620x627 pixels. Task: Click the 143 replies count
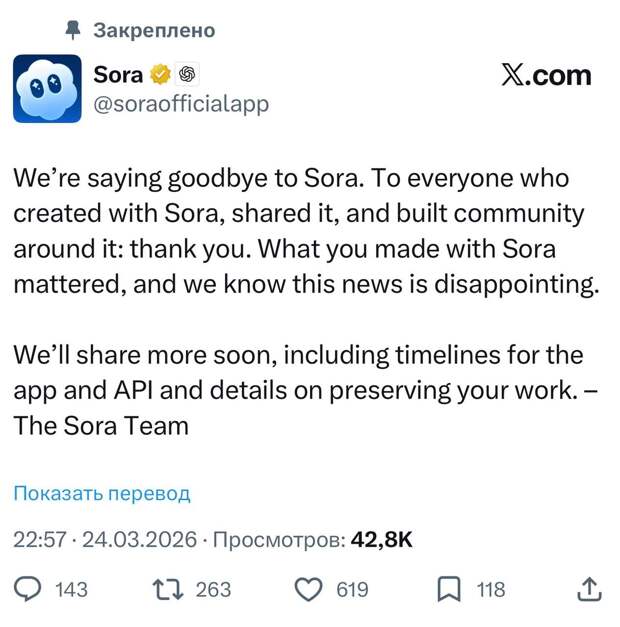(71, 589)
